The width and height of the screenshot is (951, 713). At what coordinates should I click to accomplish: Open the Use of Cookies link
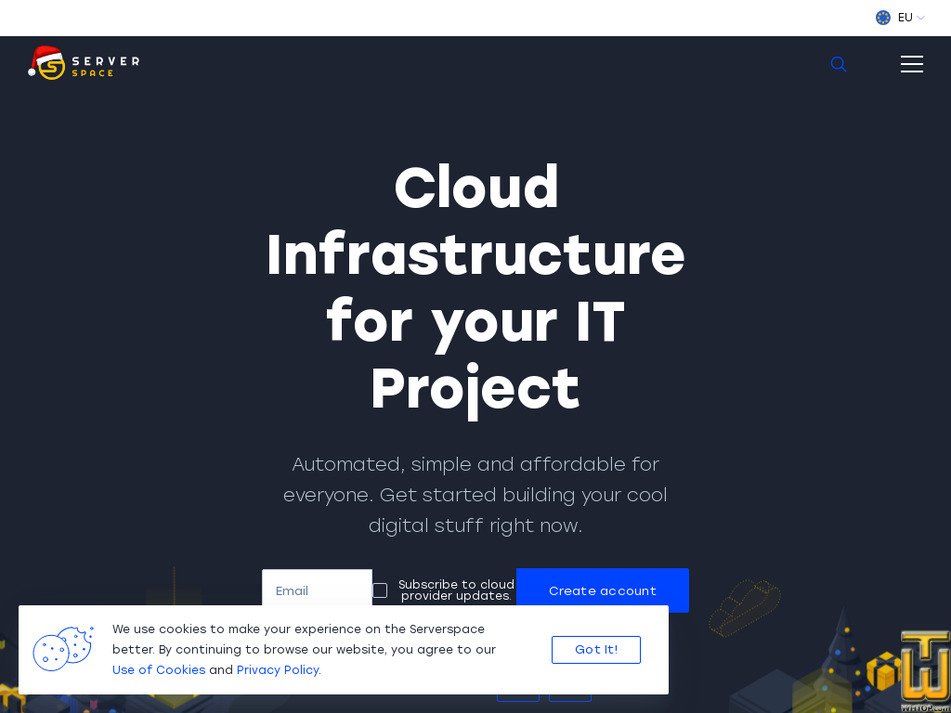pos(158,670)
